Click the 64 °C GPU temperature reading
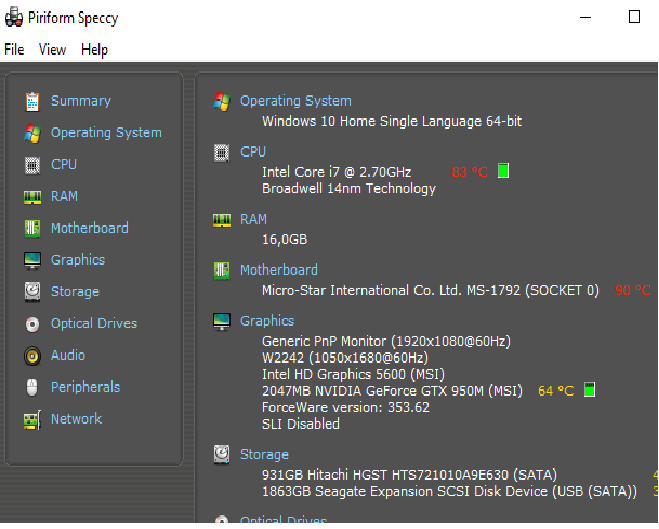The image size is (659, 529). click(556, 391)
